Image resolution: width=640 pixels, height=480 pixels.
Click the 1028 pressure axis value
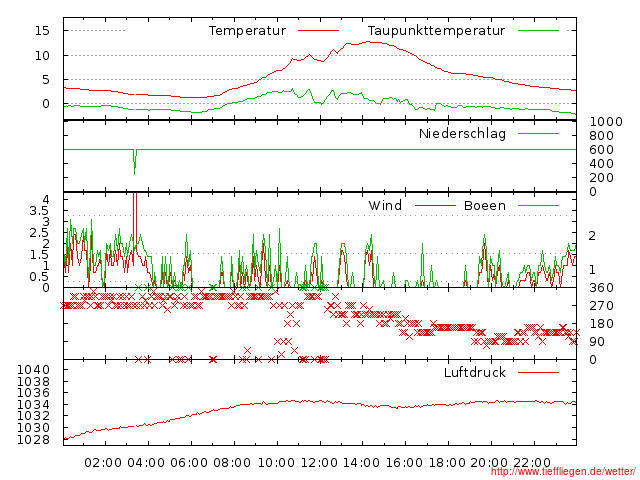click(x=33, y=440)
